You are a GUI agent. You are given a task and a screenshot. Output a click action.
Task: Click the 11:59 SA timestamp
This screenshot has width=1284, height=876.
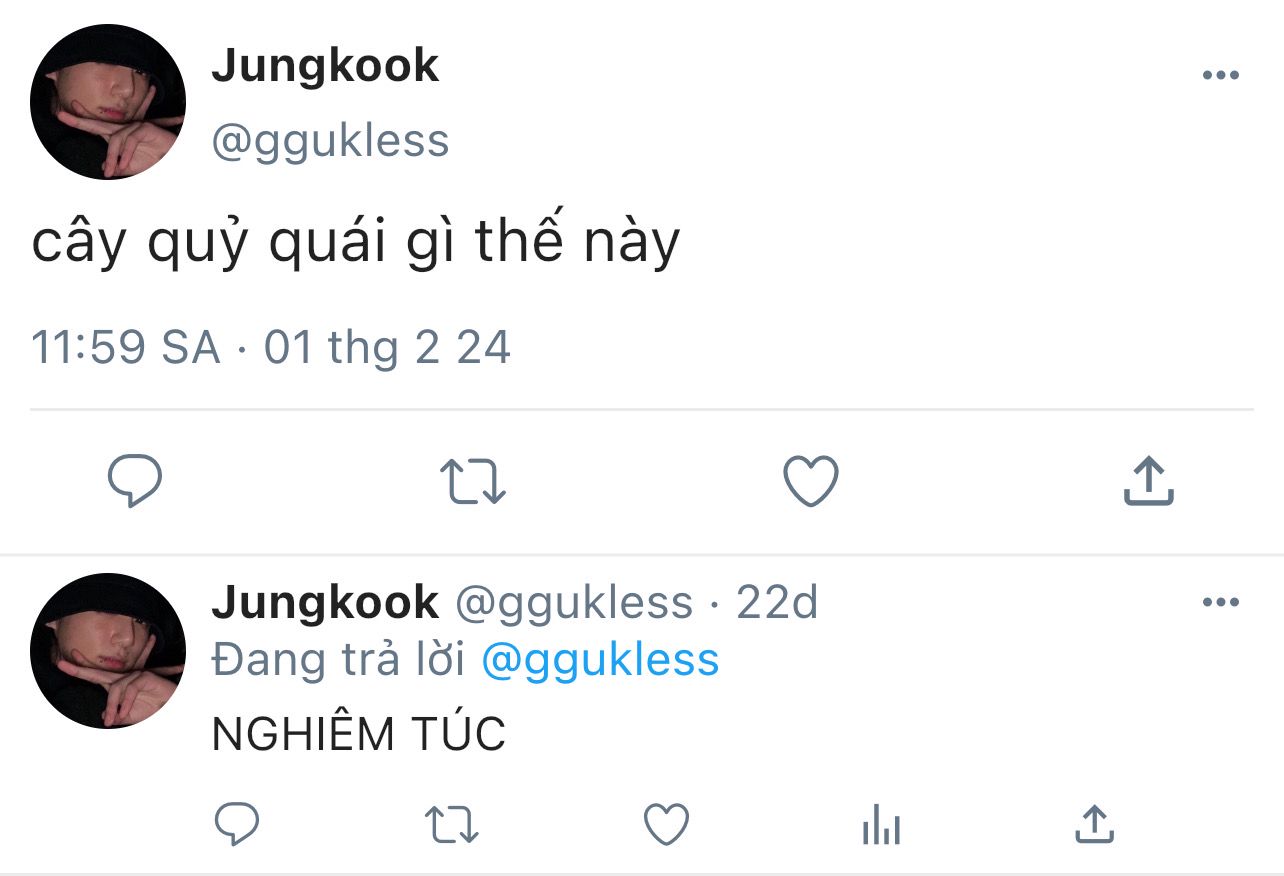(x=125, y=348)
